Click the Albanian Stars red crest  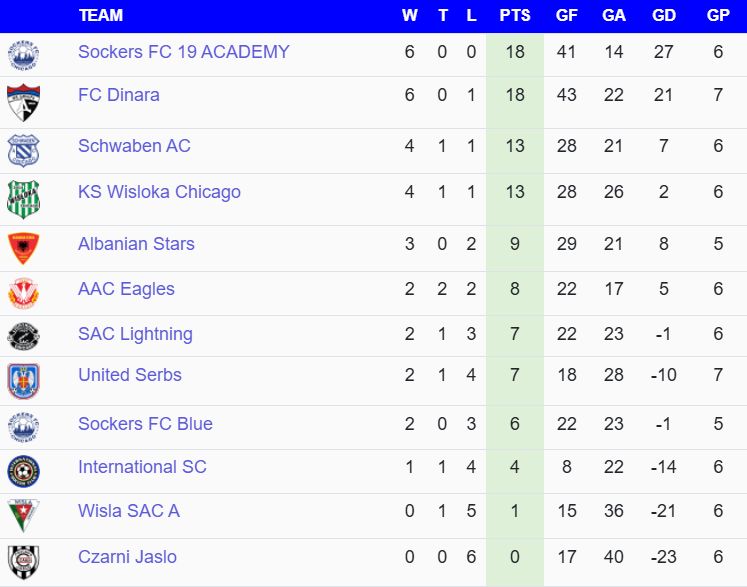pos(22,246)
